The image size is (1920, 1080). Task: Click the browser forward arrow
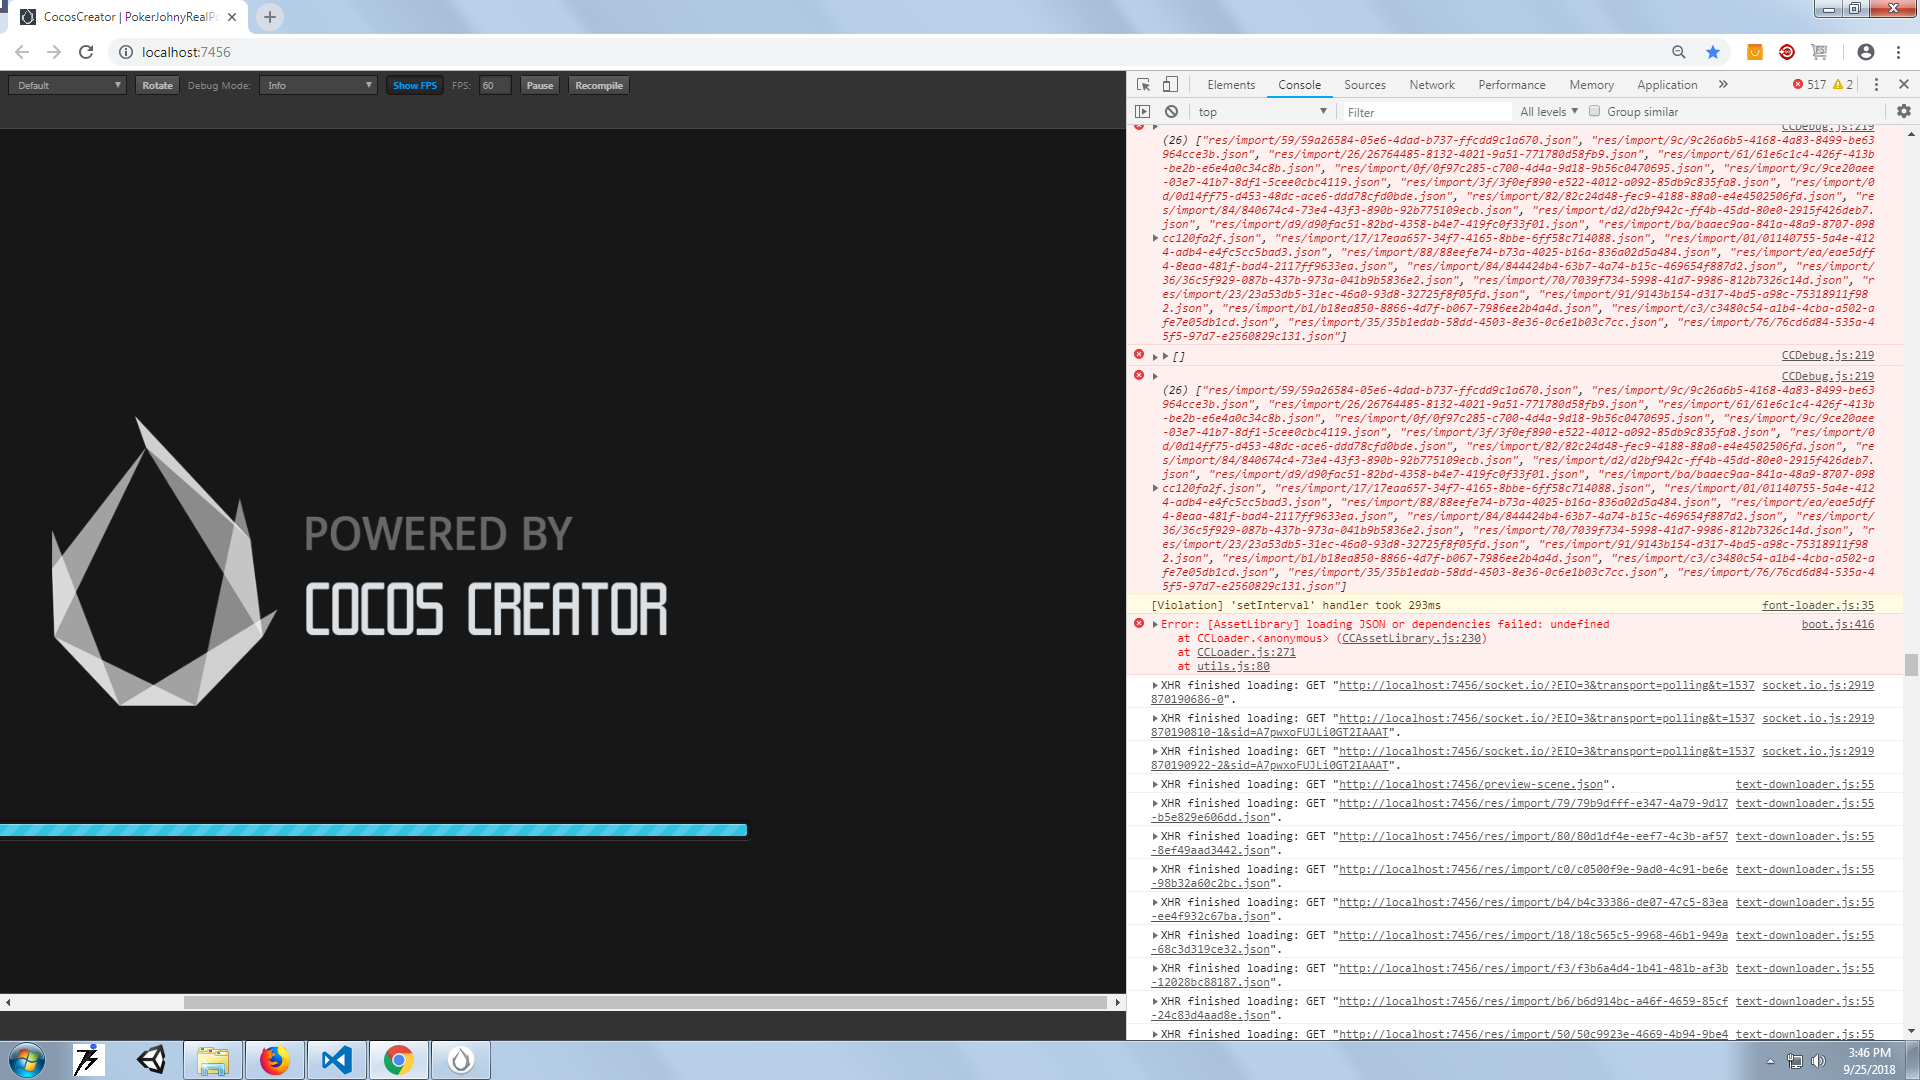click(x=54, y=52)
